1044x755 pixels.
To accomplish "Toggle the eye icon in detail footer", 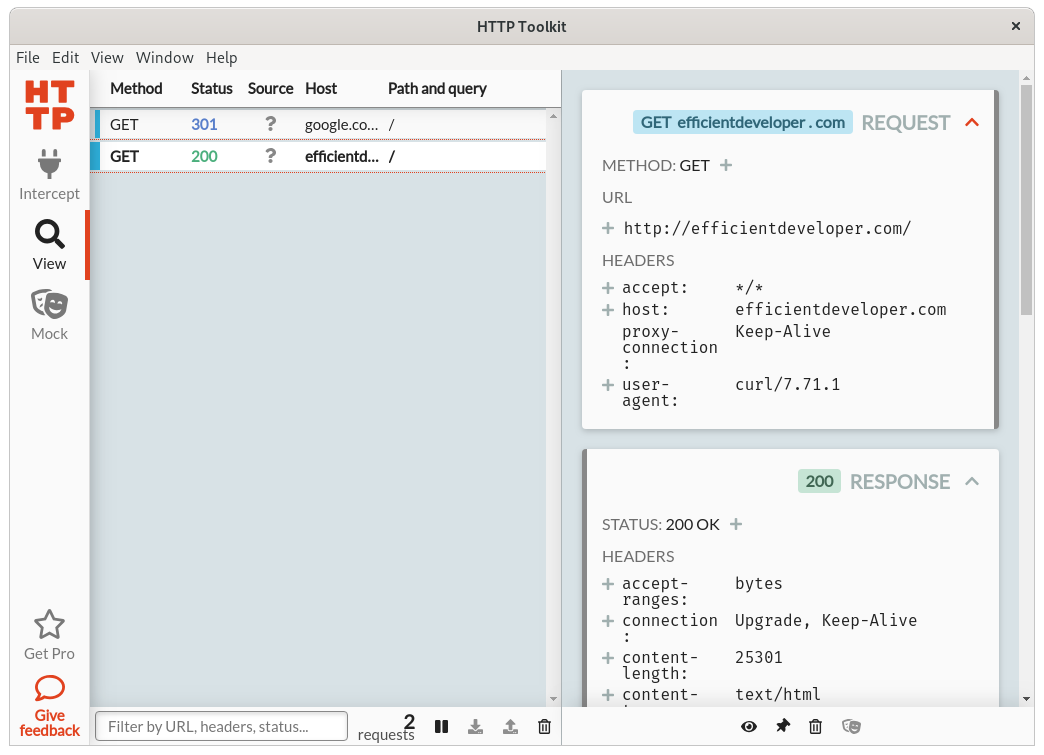I will tap(749, 726).
